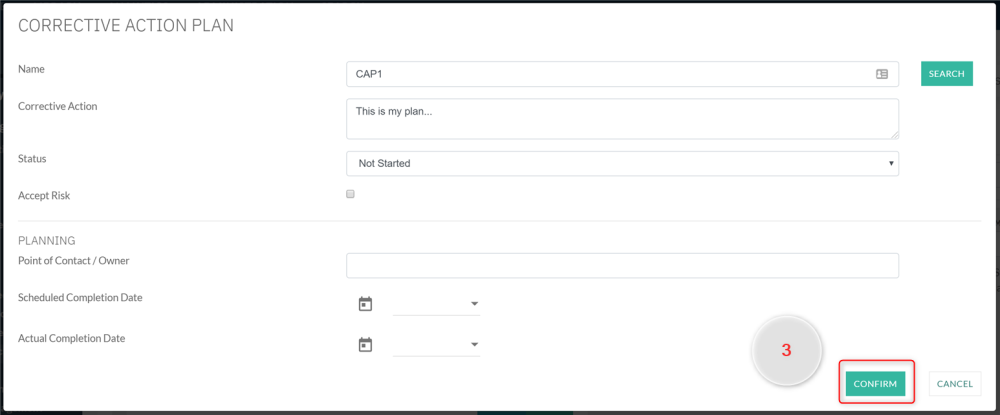Grab the Corrective Action textarea resize handle
This screenshot has height=415, width=1000.
[x=893, y=133]
